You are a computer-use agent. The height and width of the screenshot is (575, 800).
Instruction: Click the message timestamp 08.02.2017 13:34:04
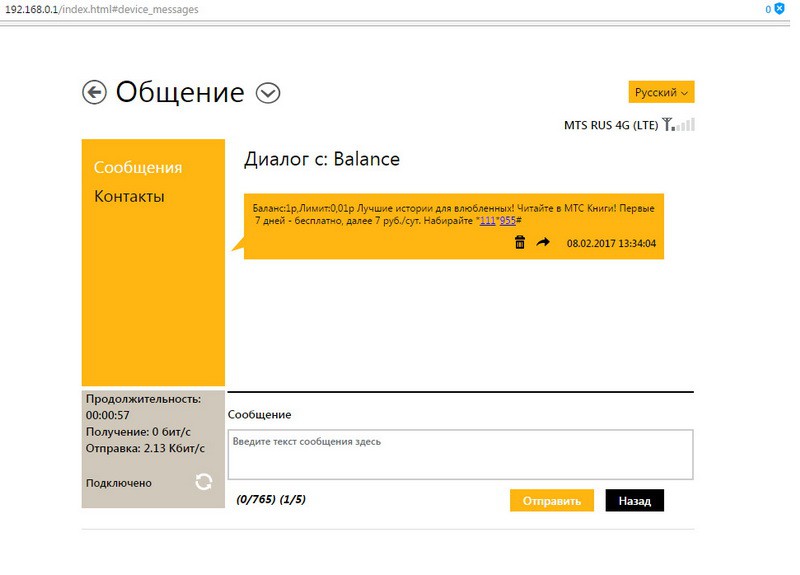[x=611, y=243]
